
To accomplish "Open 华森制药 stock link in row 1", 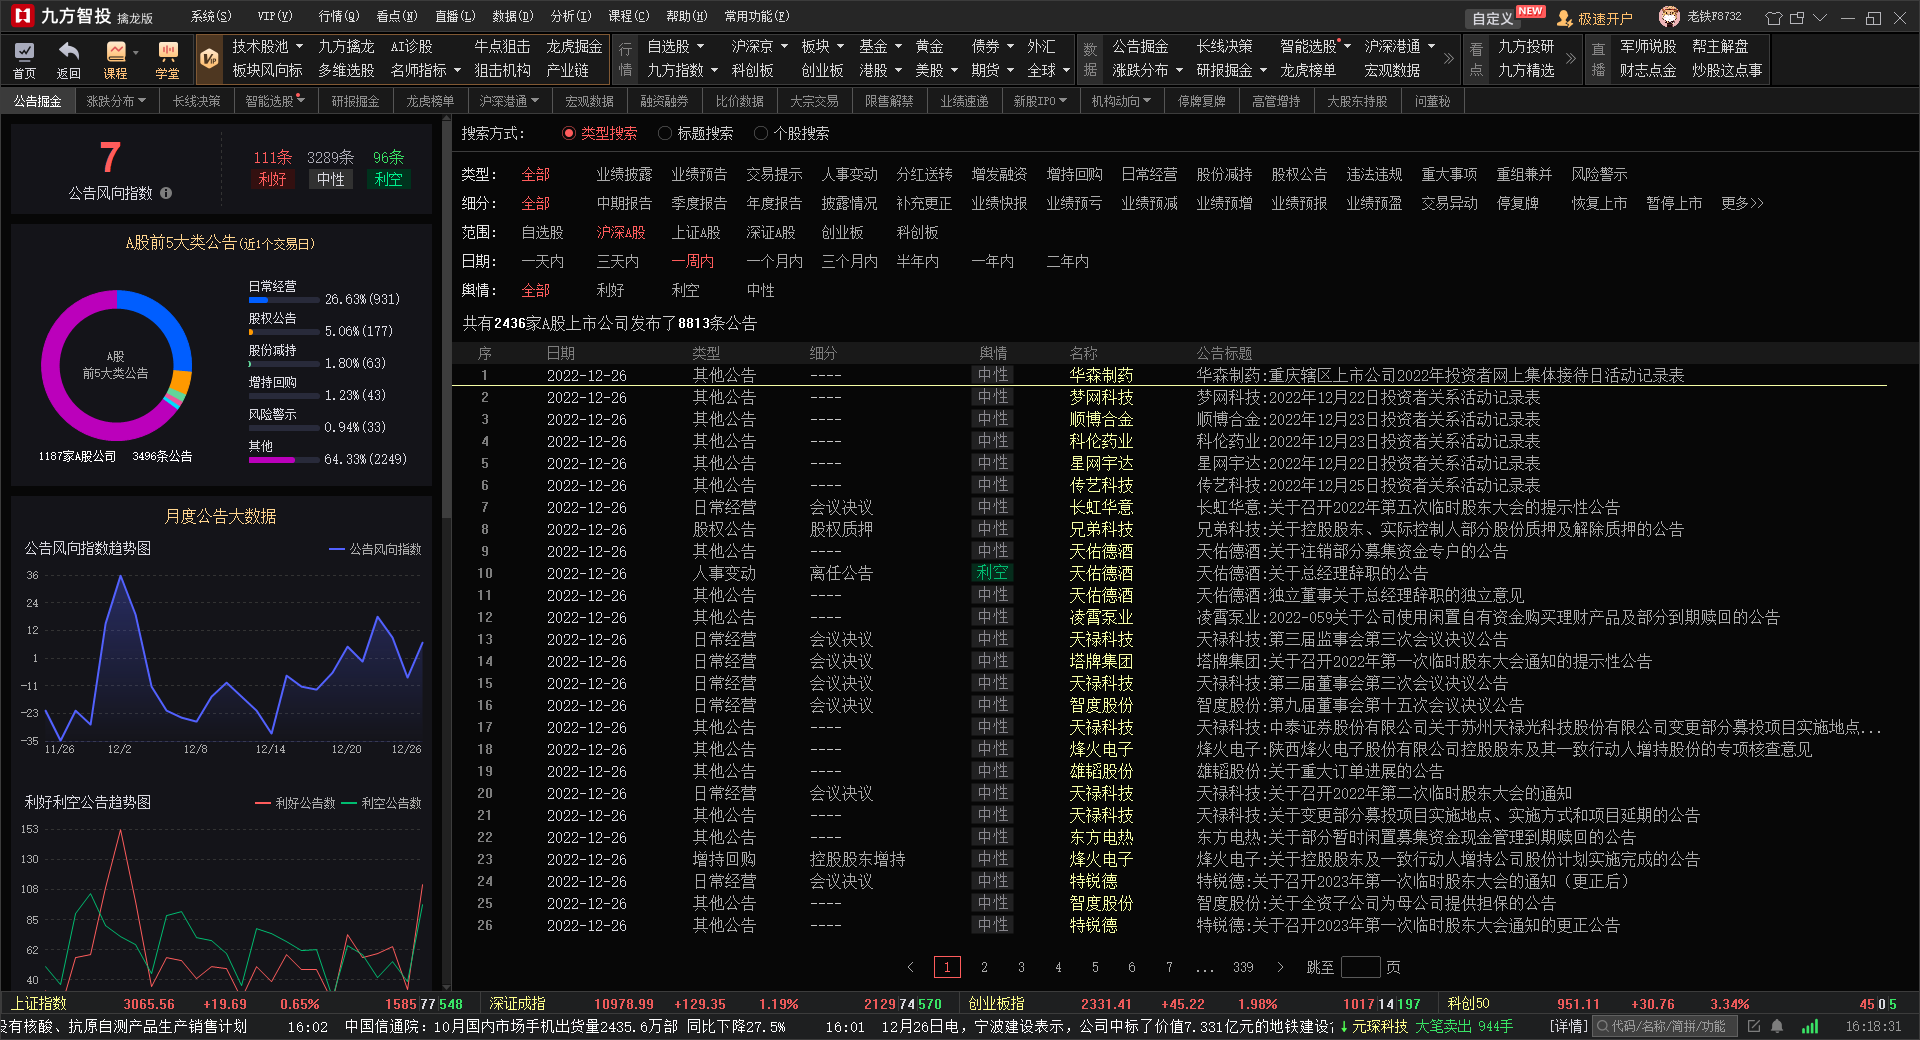I will (1101, 375).
